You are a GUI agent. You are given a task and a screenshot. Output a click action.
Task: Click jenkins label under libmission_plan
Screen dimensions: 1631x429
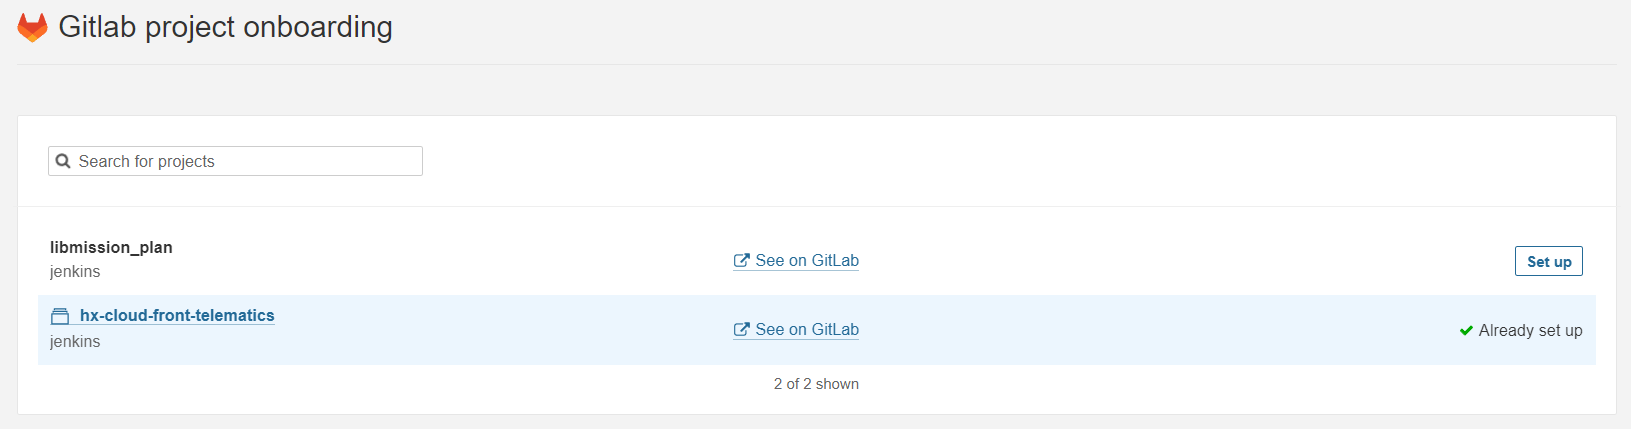pyautogui.click(x=75, y=271)
